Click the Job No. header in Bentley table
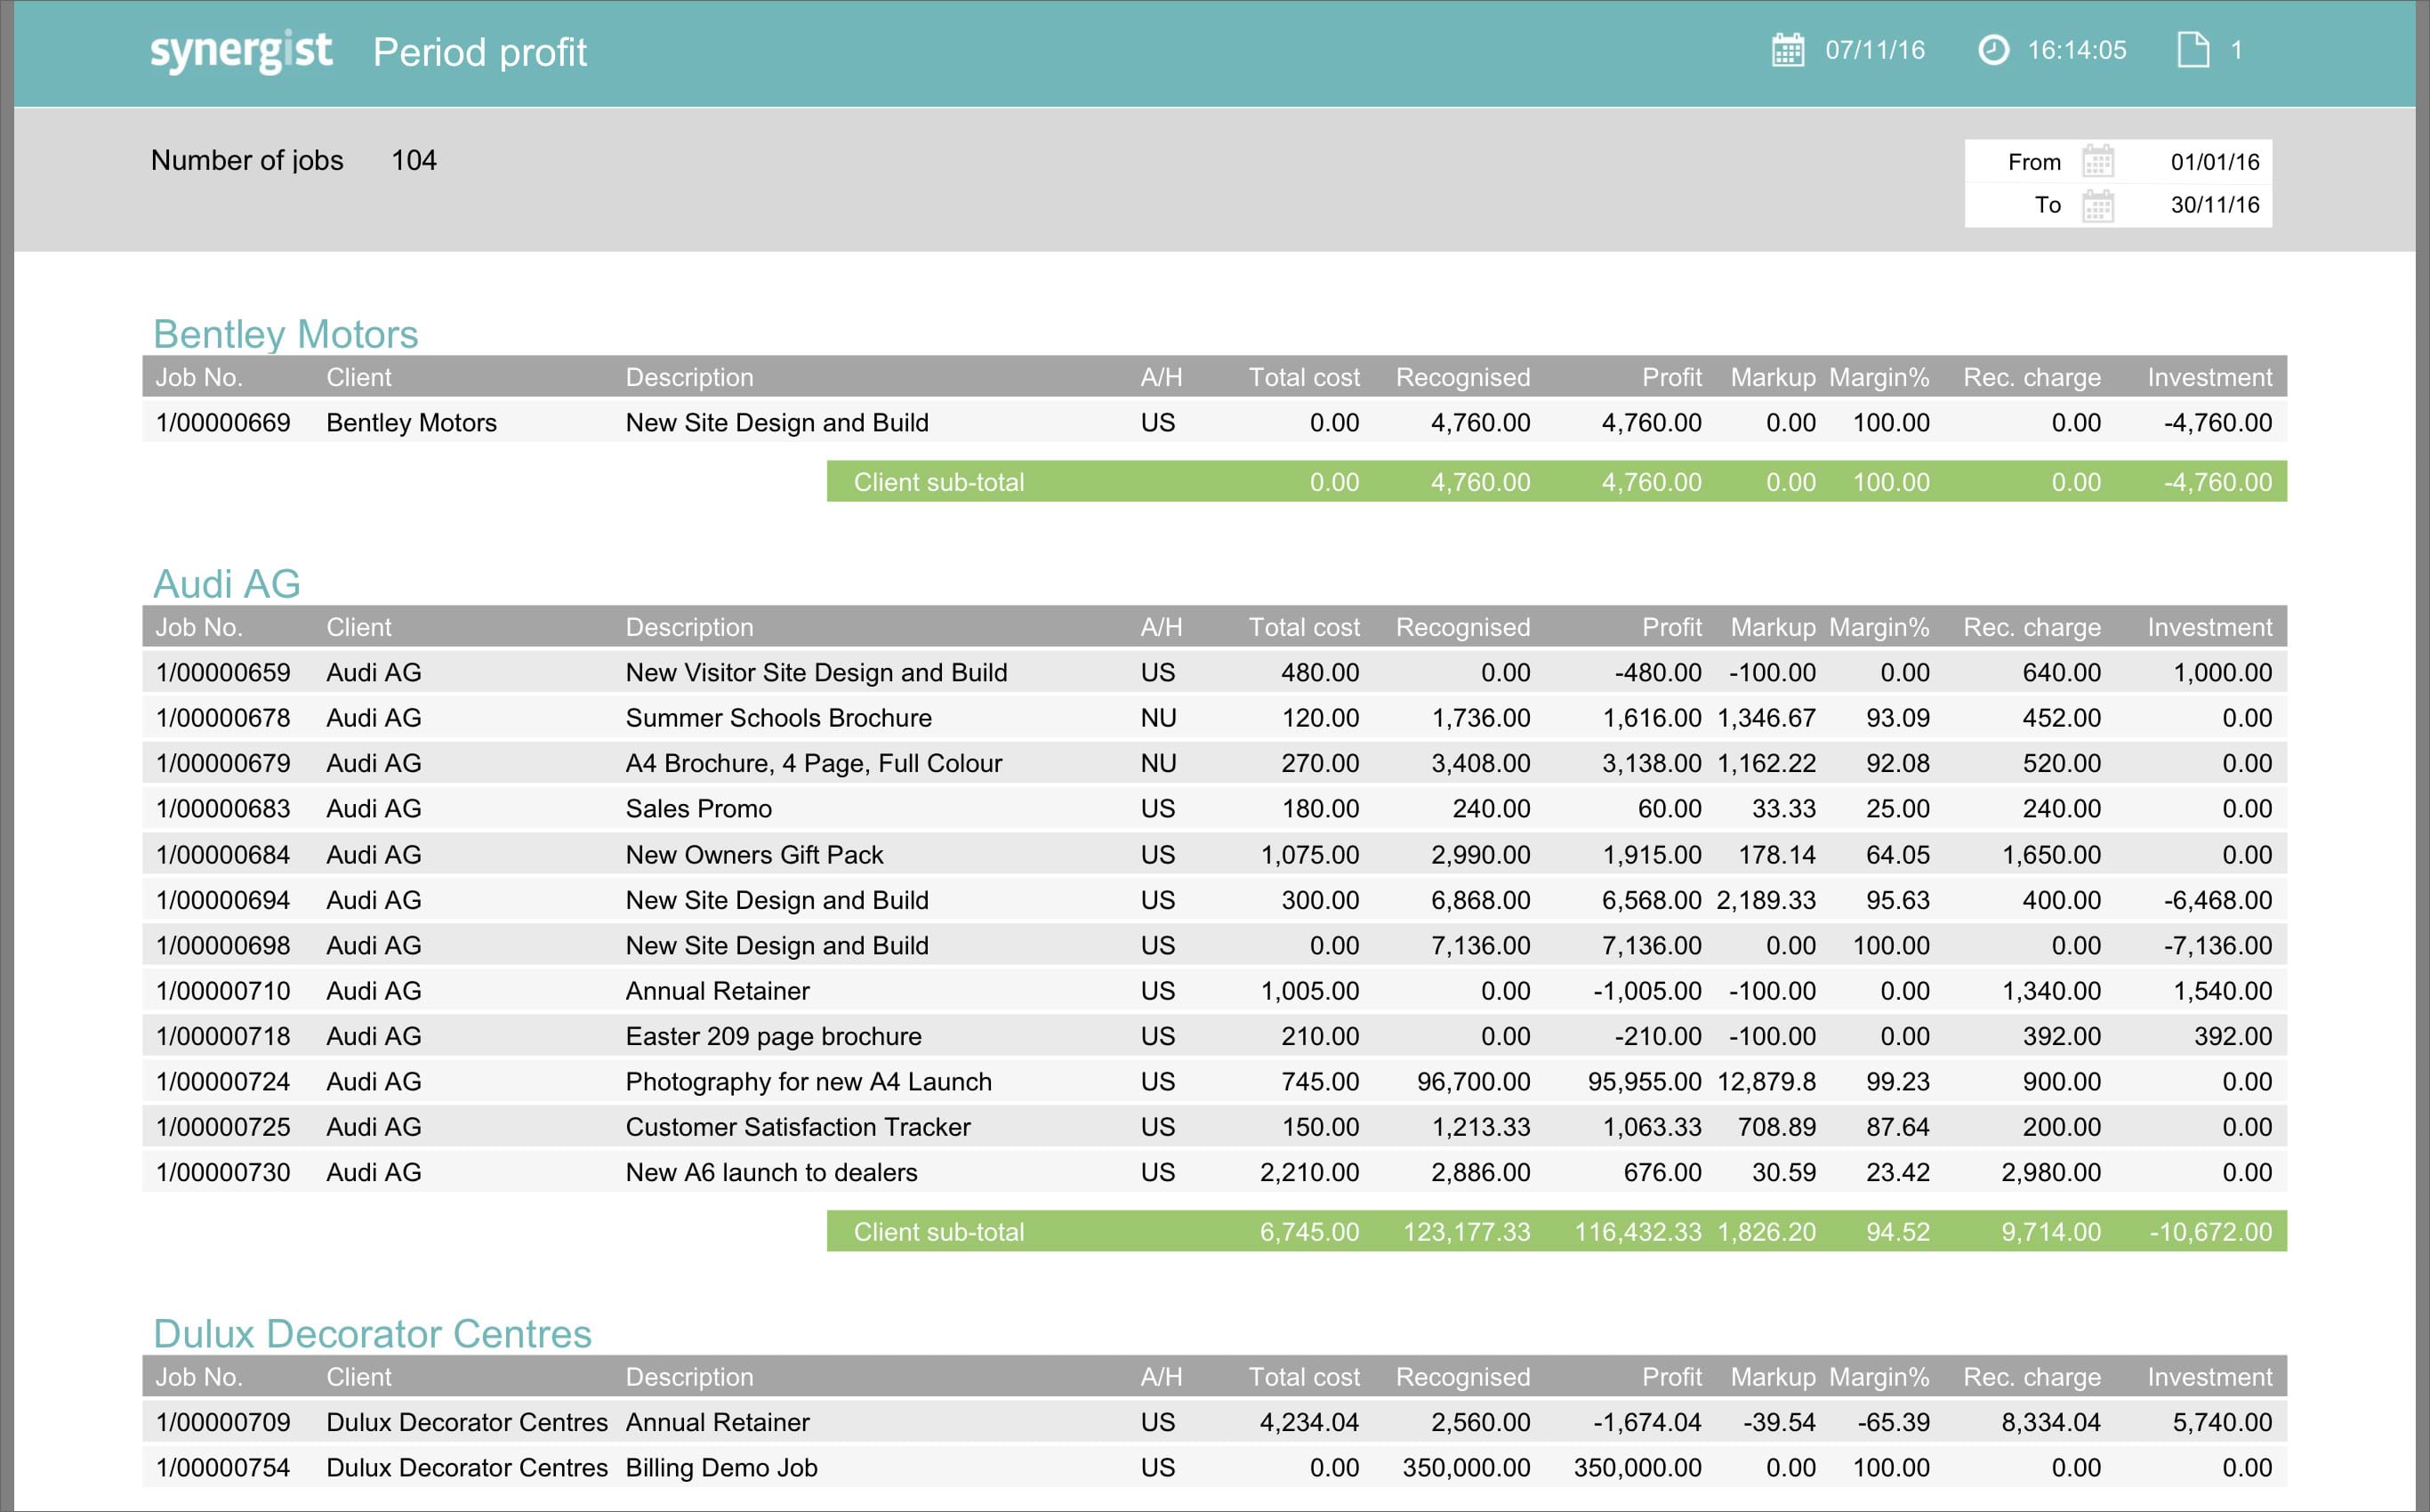 pos(199,377)
